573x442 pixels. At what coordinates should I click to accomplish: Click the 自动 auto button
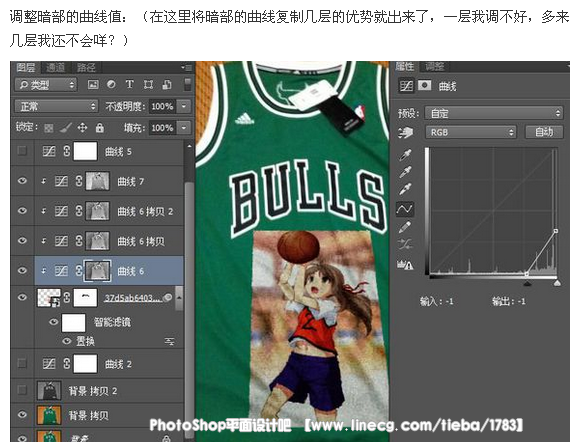pyautogui.click(x=544, y=132)
